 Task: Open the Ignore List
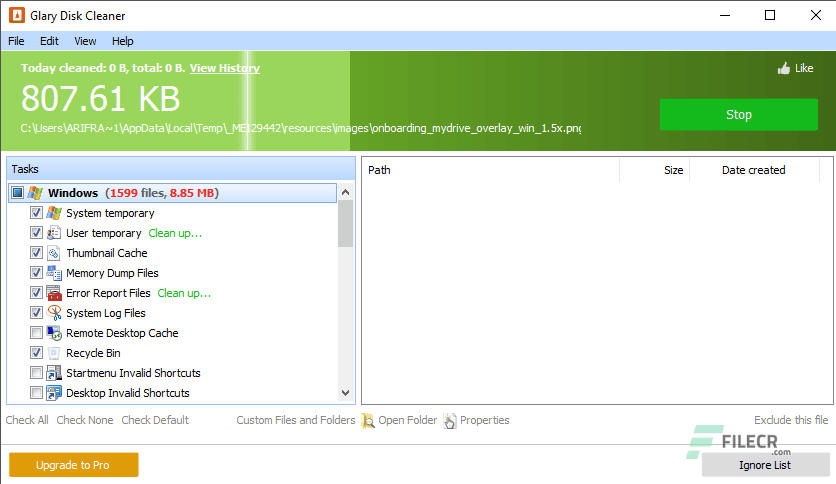point(765,465)
